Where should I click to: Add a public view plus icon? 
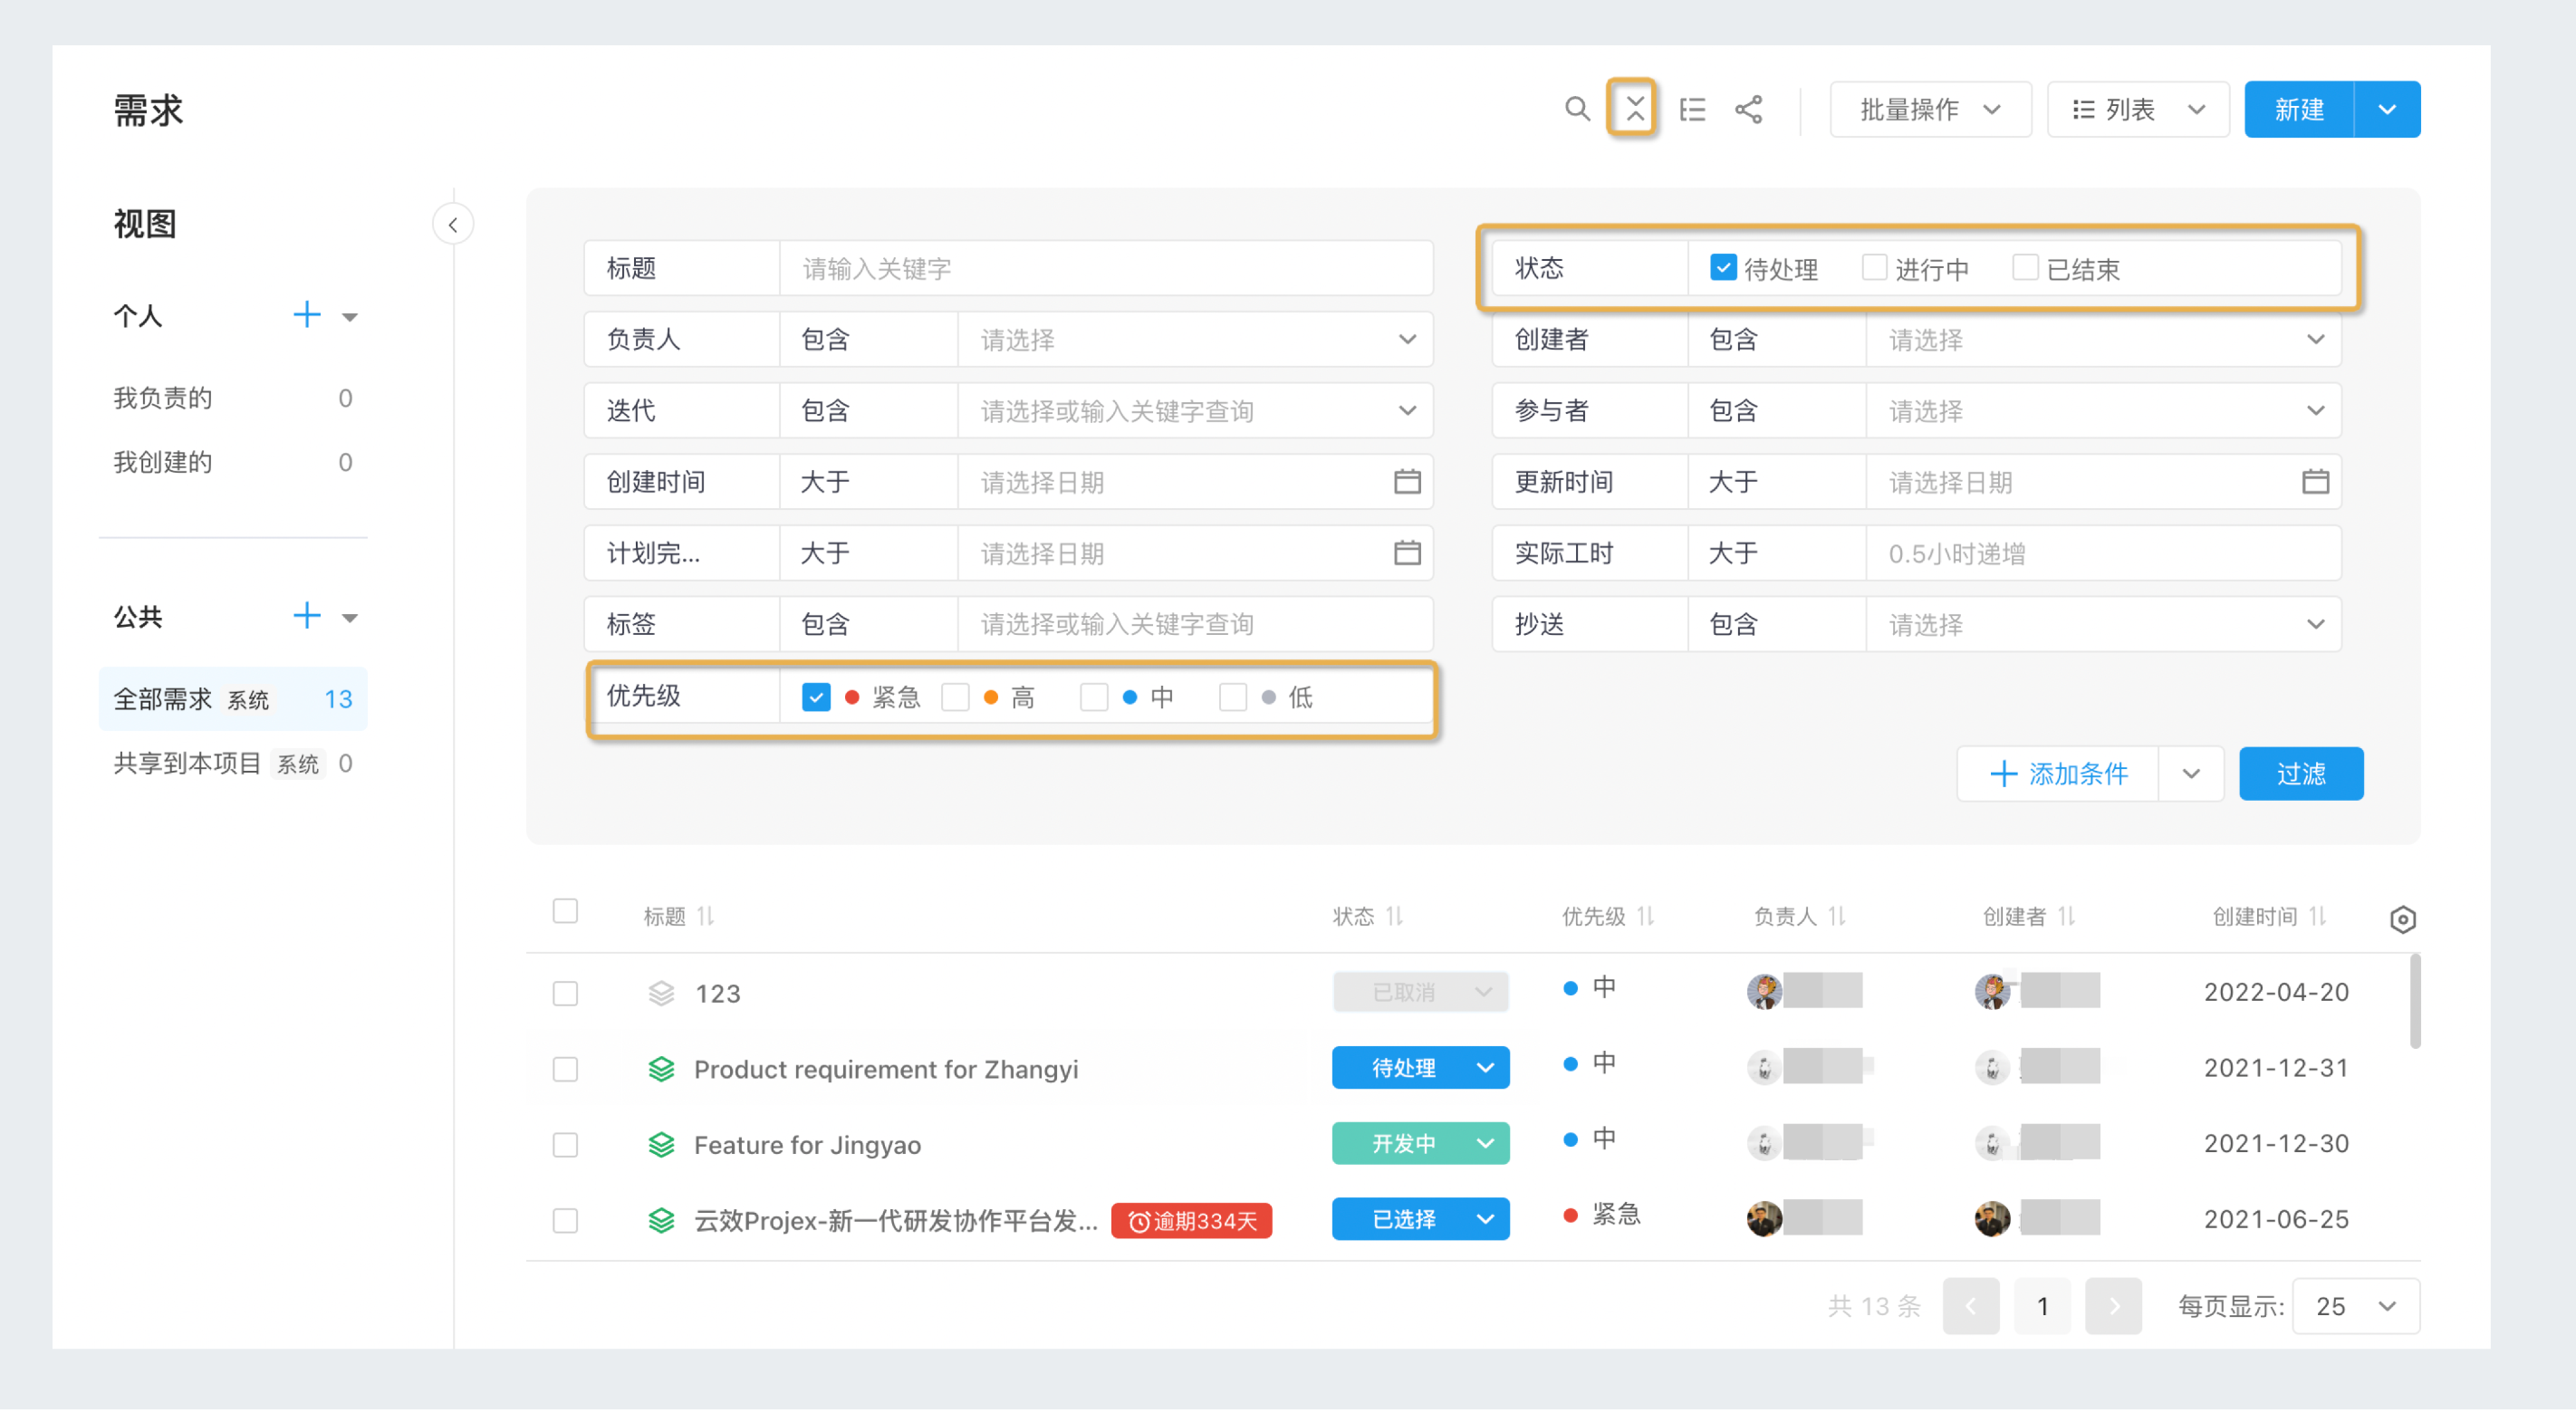(307, 616)
